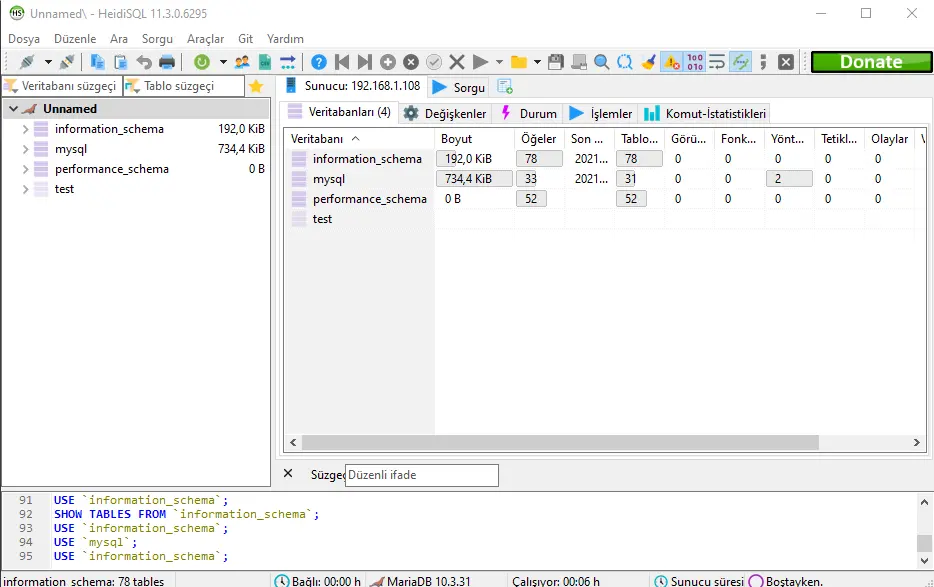Add a new query tab icon
Viewport: 934px width, 587px height.
pos(505,86)
